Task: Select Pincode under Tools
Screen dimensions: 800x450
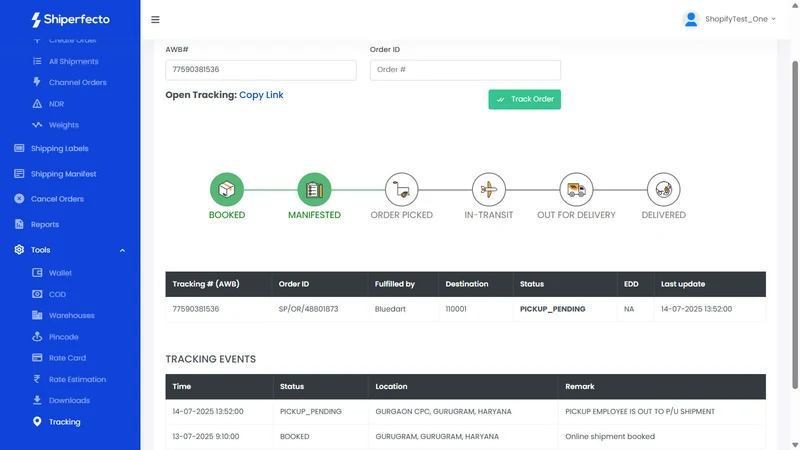Action: click(x=64, y=337)
